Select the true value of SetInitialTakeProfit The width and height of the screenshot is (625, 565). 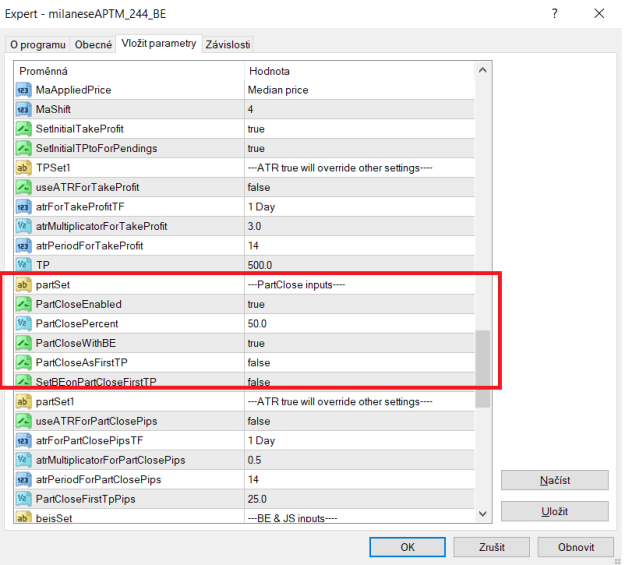[256, 129]
